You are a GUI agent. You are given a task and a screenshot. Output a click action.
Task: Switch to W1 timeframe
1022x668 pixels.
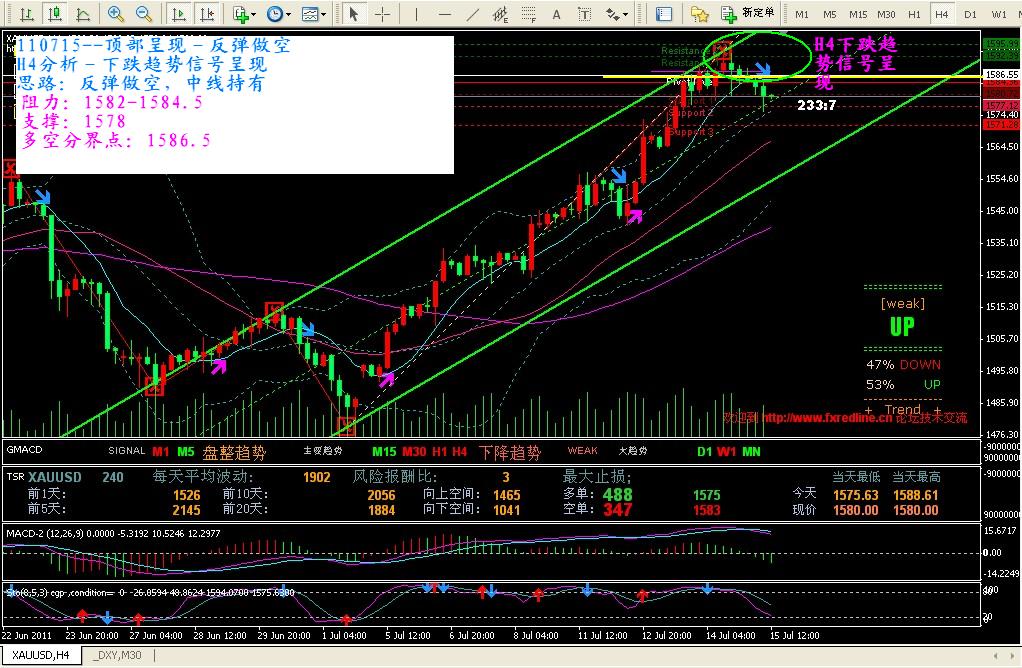click(x=999, y=14)
